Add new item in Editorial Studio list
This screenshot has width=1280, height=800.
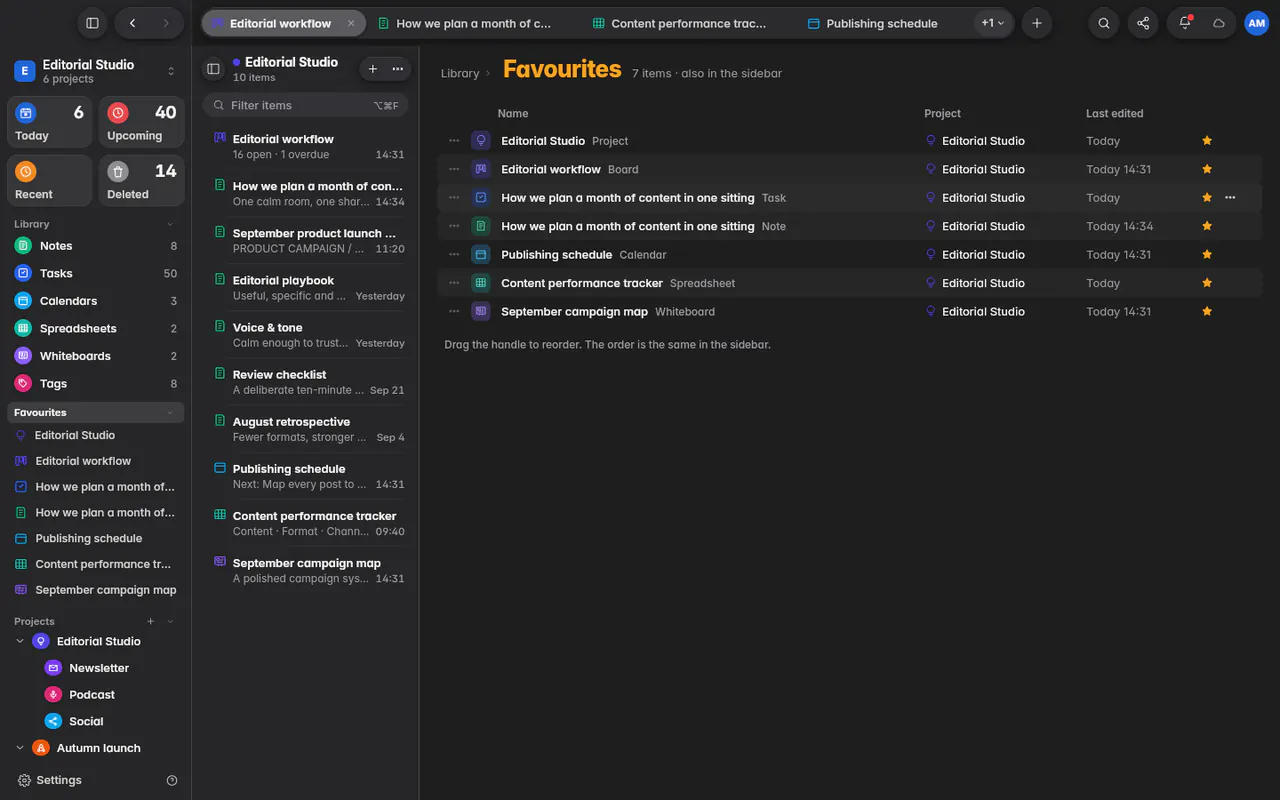pyautogui.click(x=372, y=69)
